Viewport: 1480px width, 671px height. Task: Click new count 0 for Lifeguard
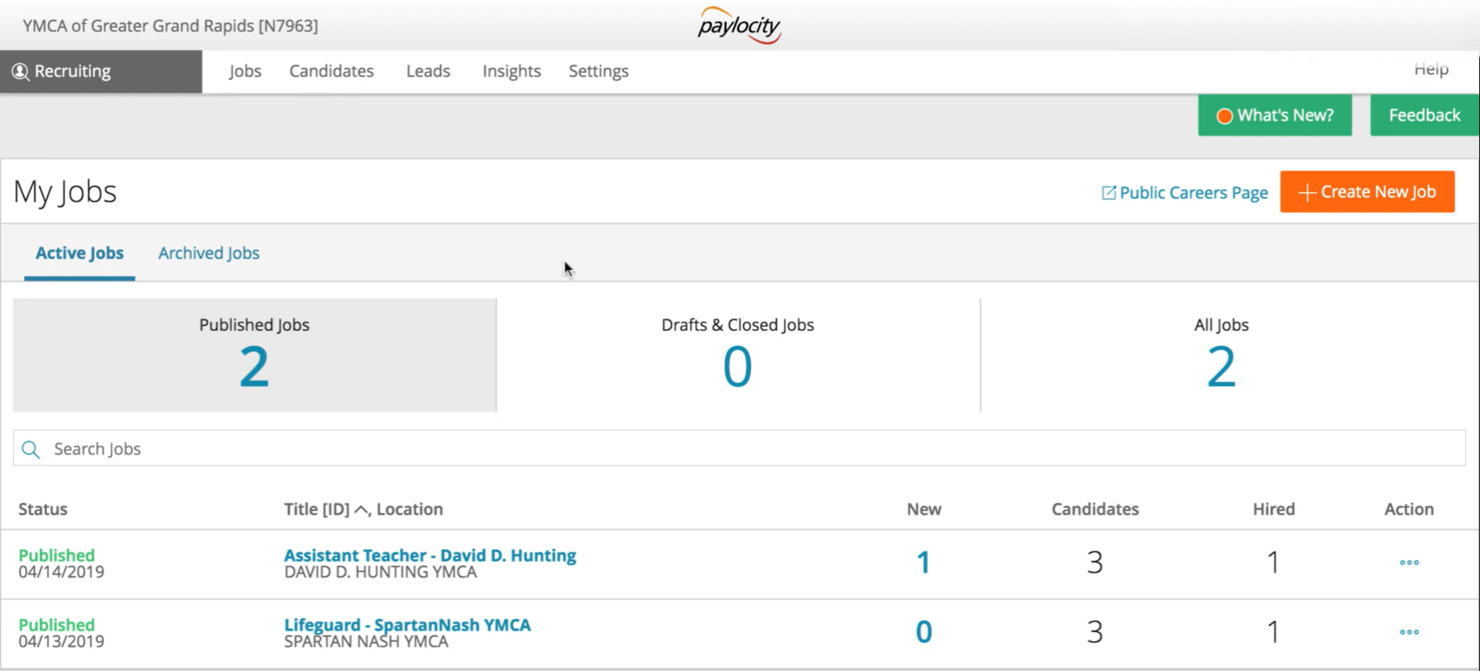click(x=924, y=632)
